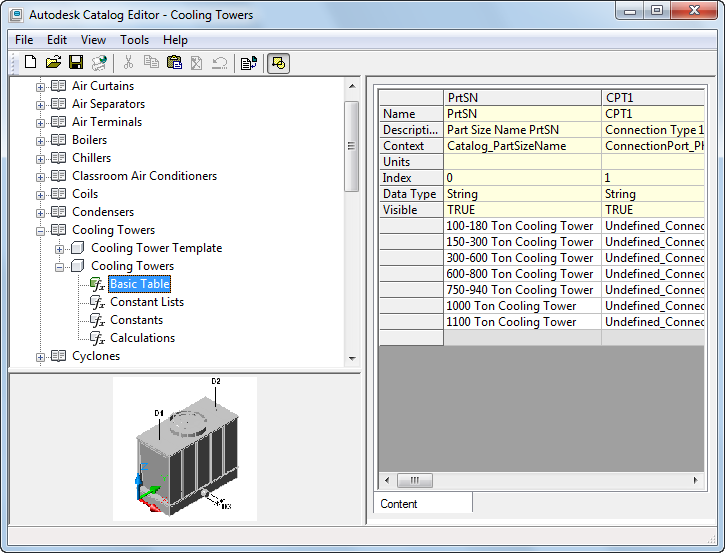Click the book icon beside Air Curtains
The width and height of the screenshot is (725, 553).
58,86
